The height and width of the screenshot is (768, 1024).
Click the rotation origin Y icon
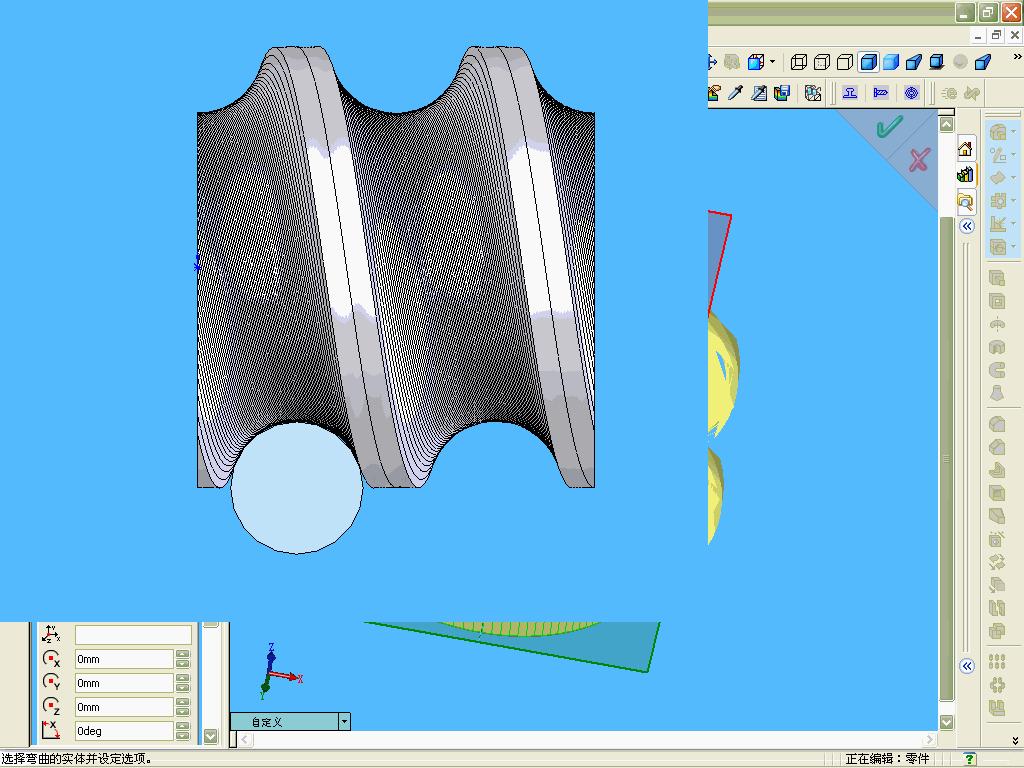click(51, 682)
